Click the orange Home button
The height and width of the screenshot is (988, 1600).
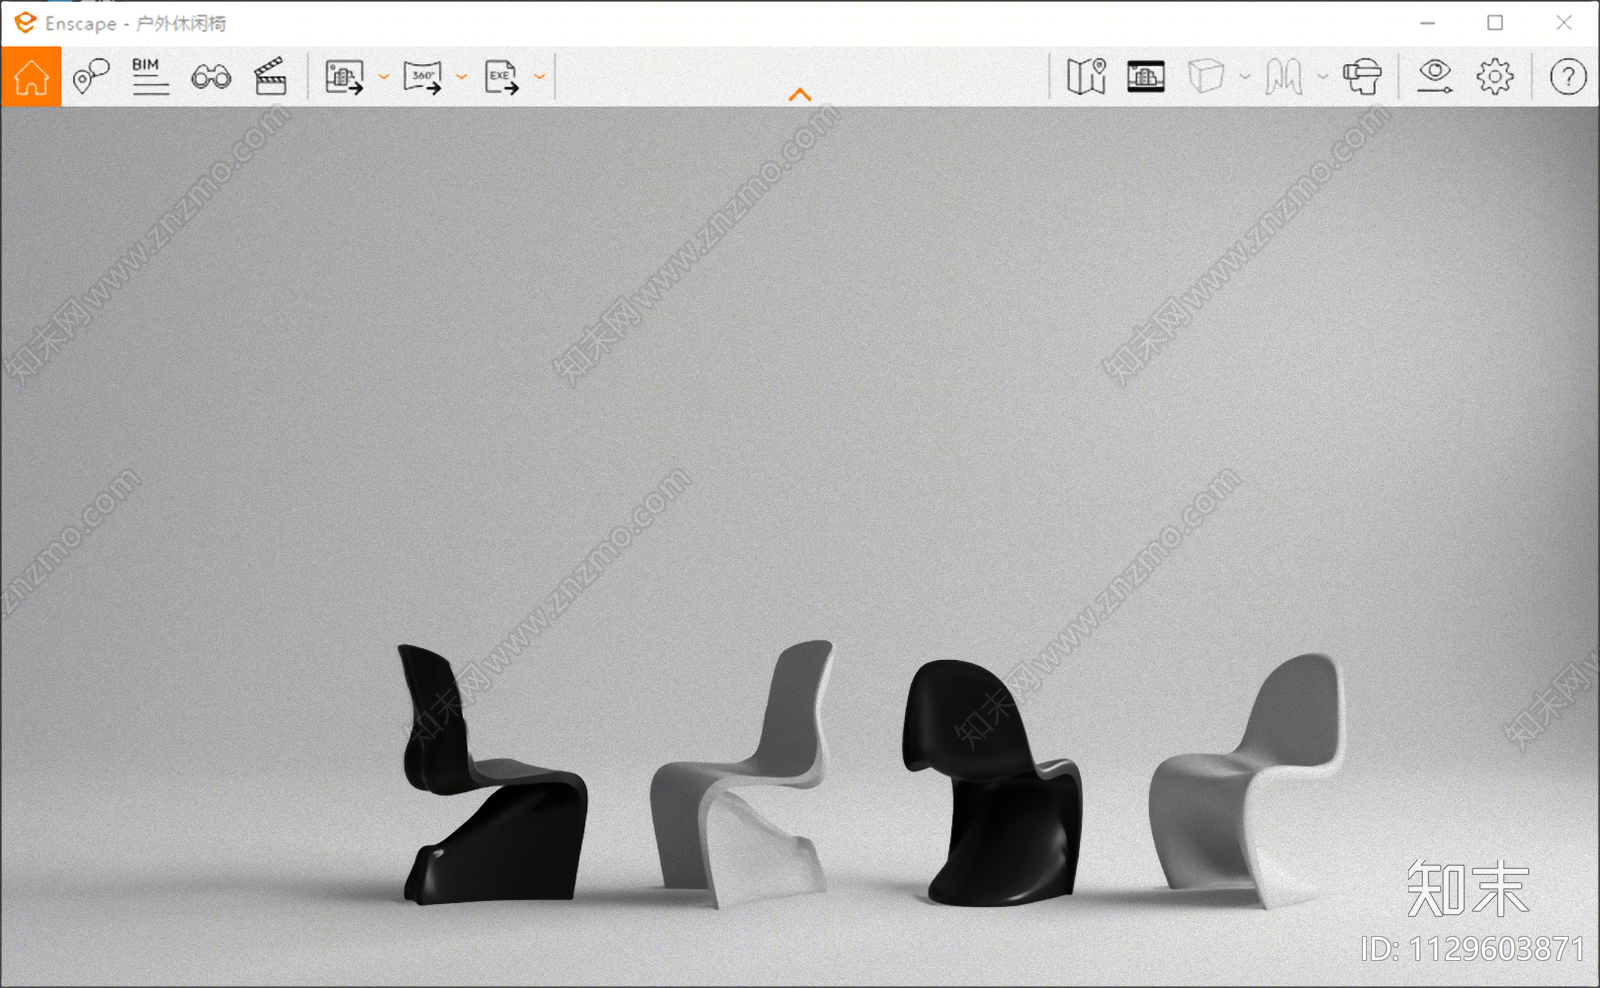pyautogui.click(x=31, y=76)
